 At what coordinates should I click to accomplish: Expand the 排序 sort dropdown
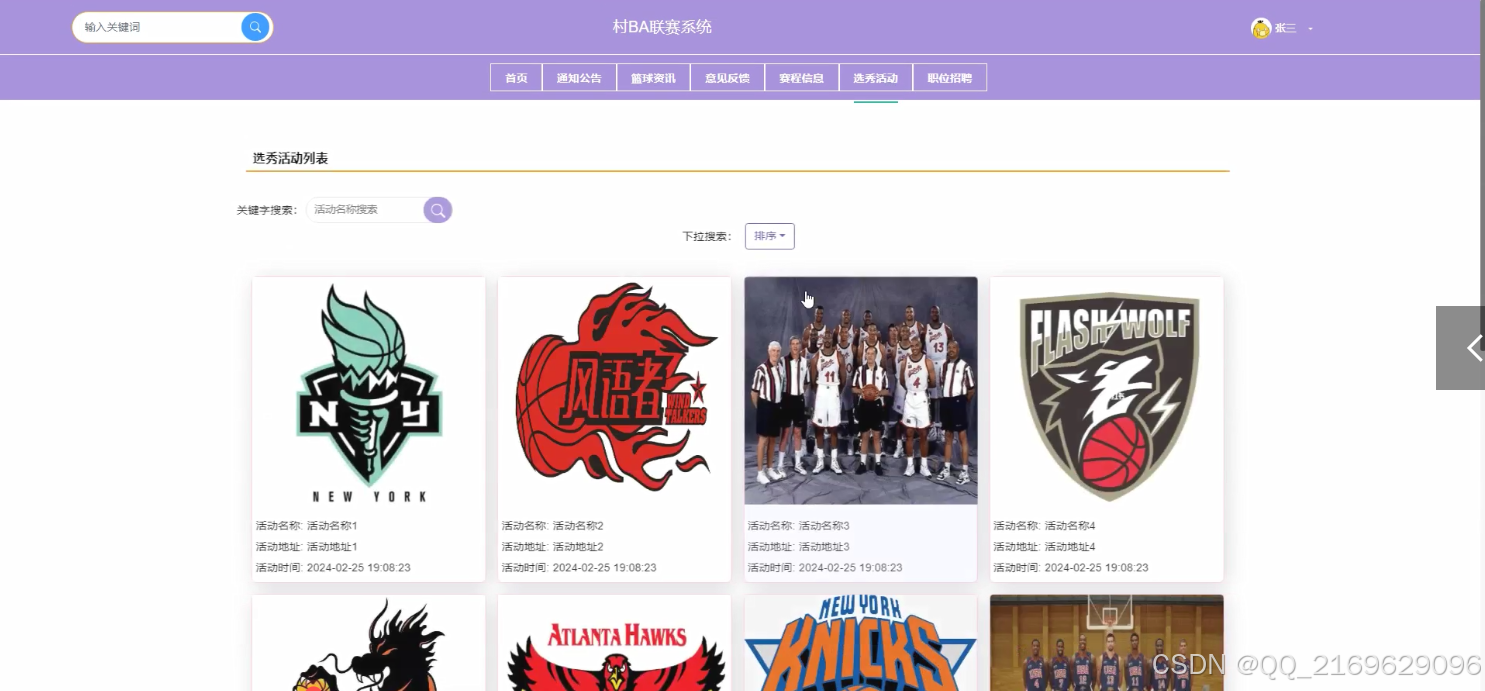pyautogui.click(x=770, y=236)
